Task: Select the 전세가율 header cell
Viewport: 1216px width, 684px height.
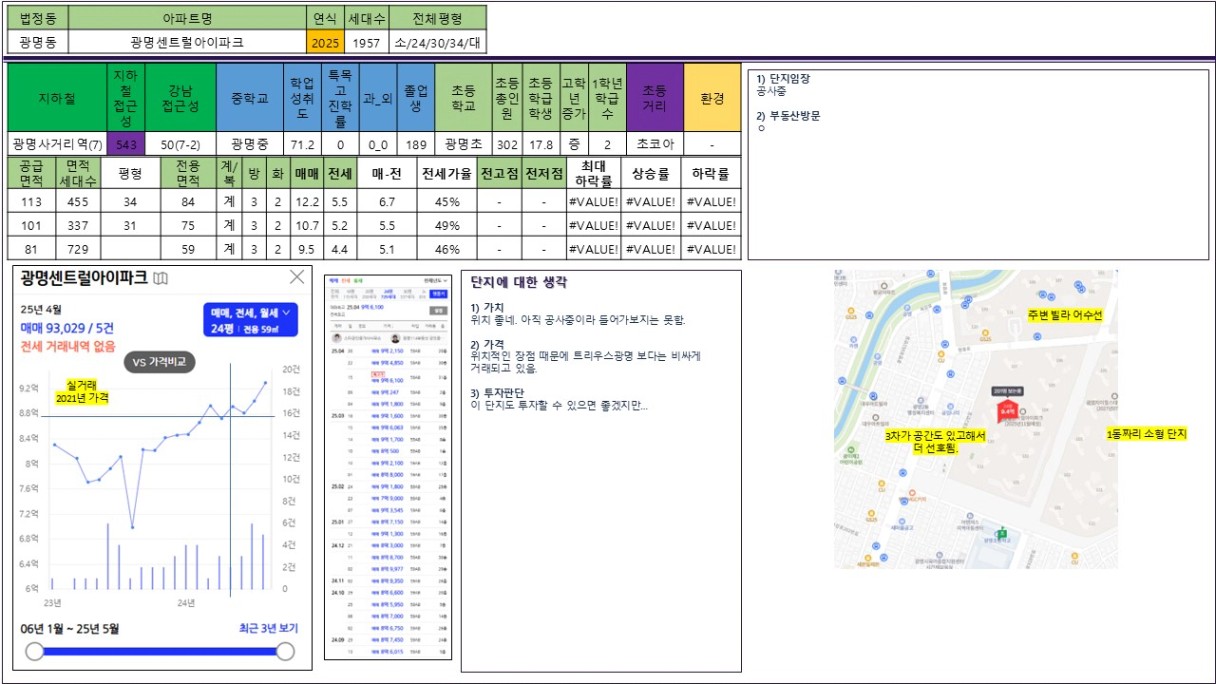Action: pos(446,173)
